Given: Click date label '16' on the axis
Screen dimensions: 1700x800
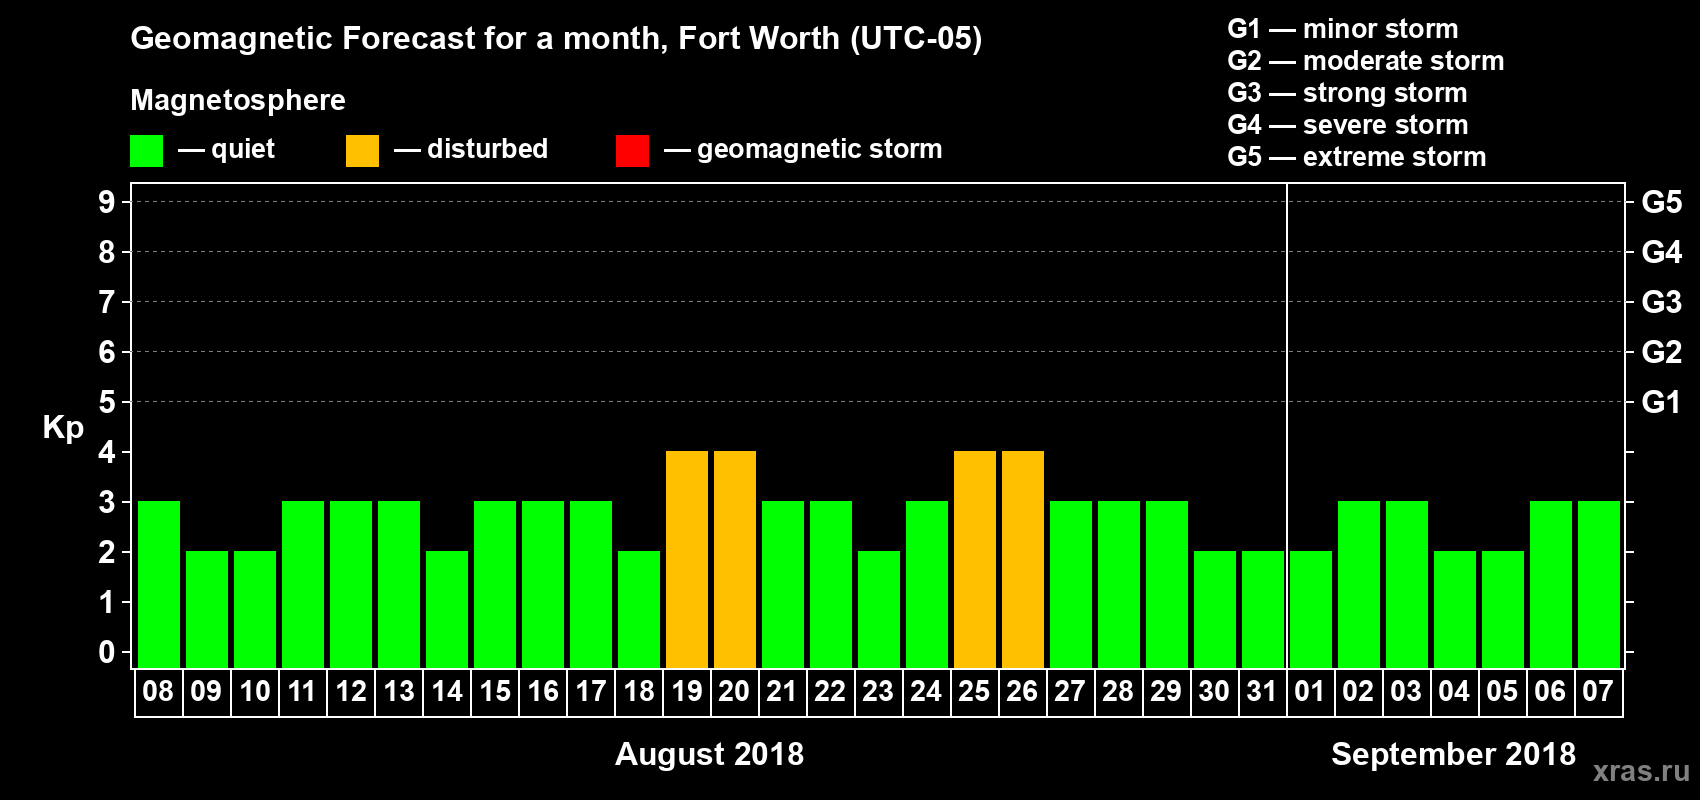Looking at the screenshot, I should 543,692.
